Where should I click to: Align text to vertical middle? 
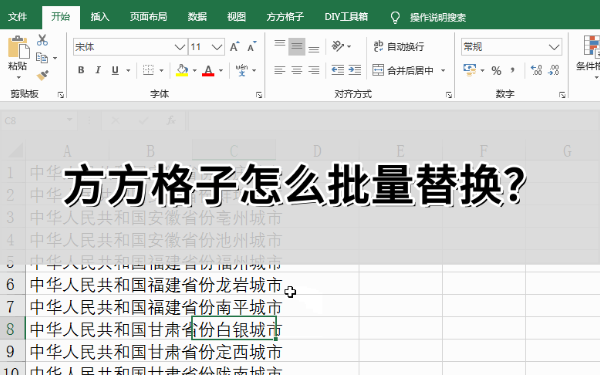coord(297,46)
